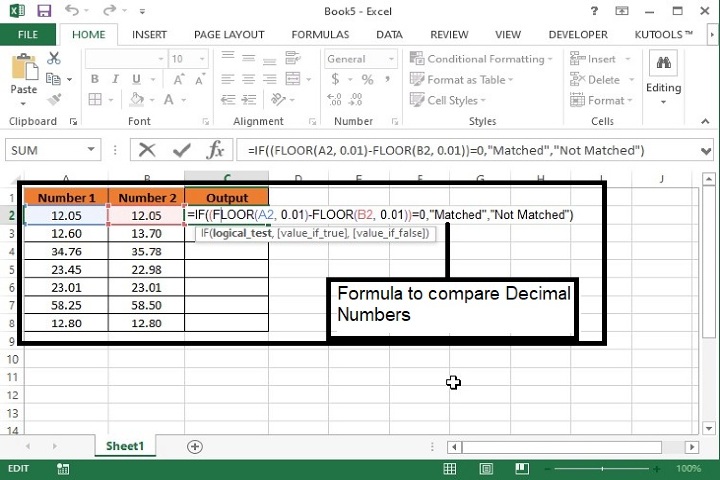Click the Undo arrow icon
This screenshot has height=480, width=720.
(x=72, y=10)
